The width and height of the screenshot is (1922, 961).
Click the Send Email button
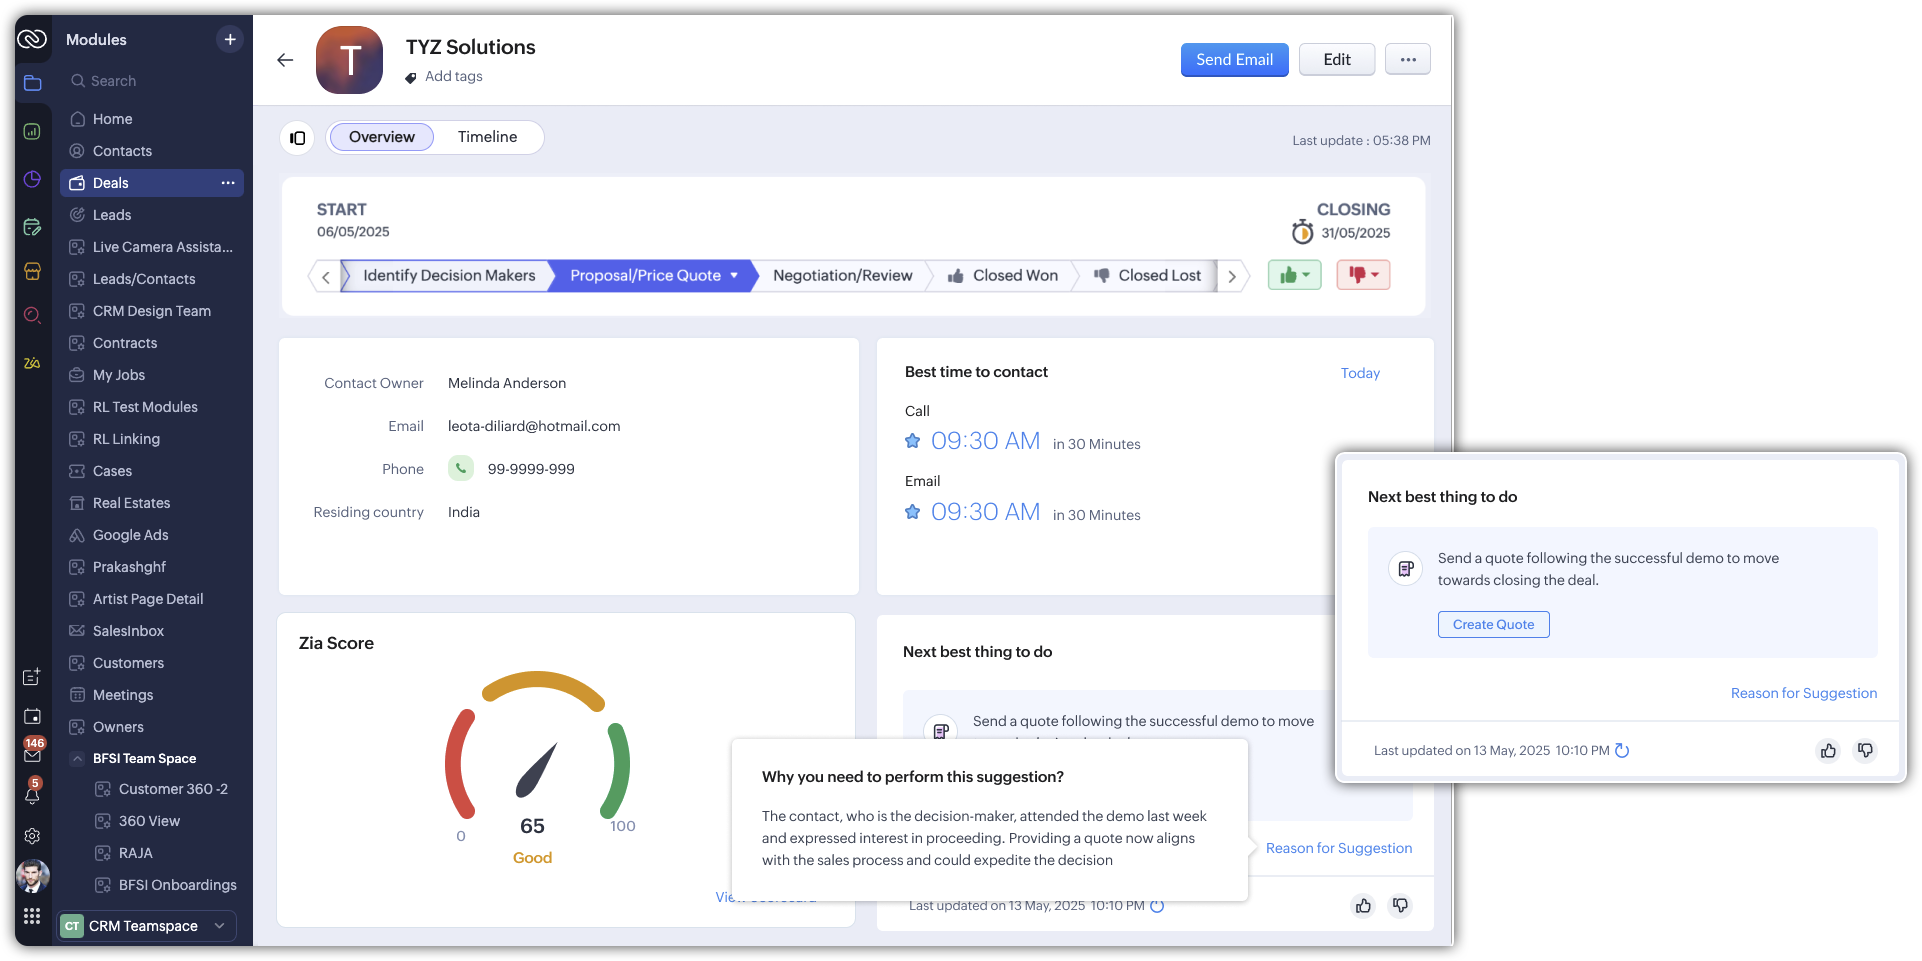(x=1234, y=60)
